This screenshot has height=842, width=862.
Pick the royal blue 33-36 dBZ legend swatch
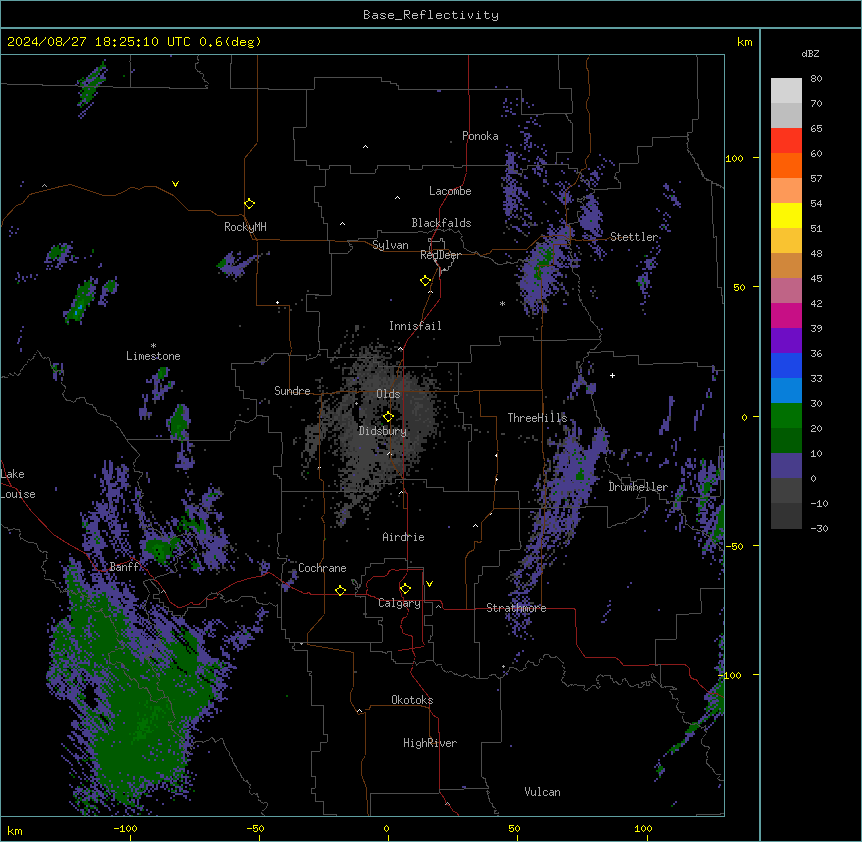coord(786,365)
